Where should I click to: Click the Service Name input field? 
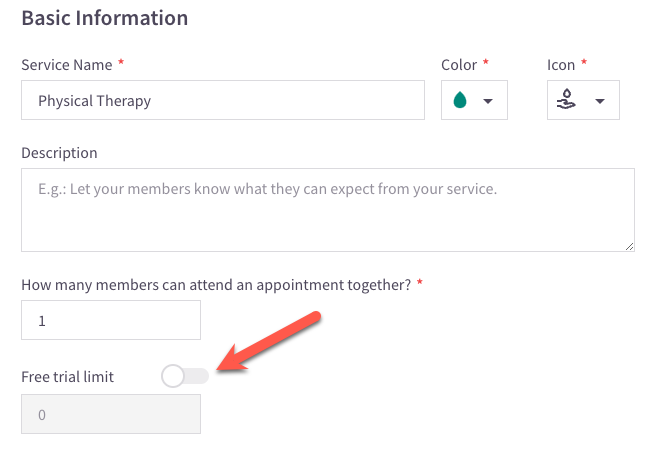223,100
